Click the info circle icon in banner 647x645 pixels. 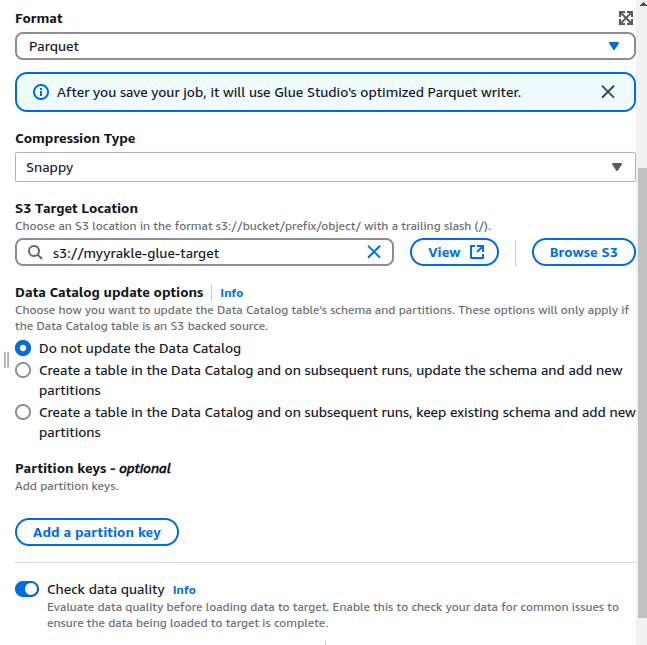[41, 92]
